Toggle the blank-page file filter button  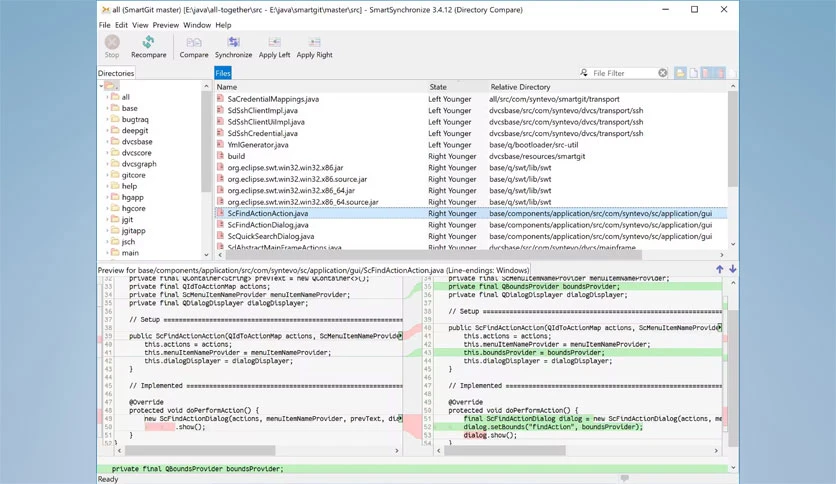point(693,73)
